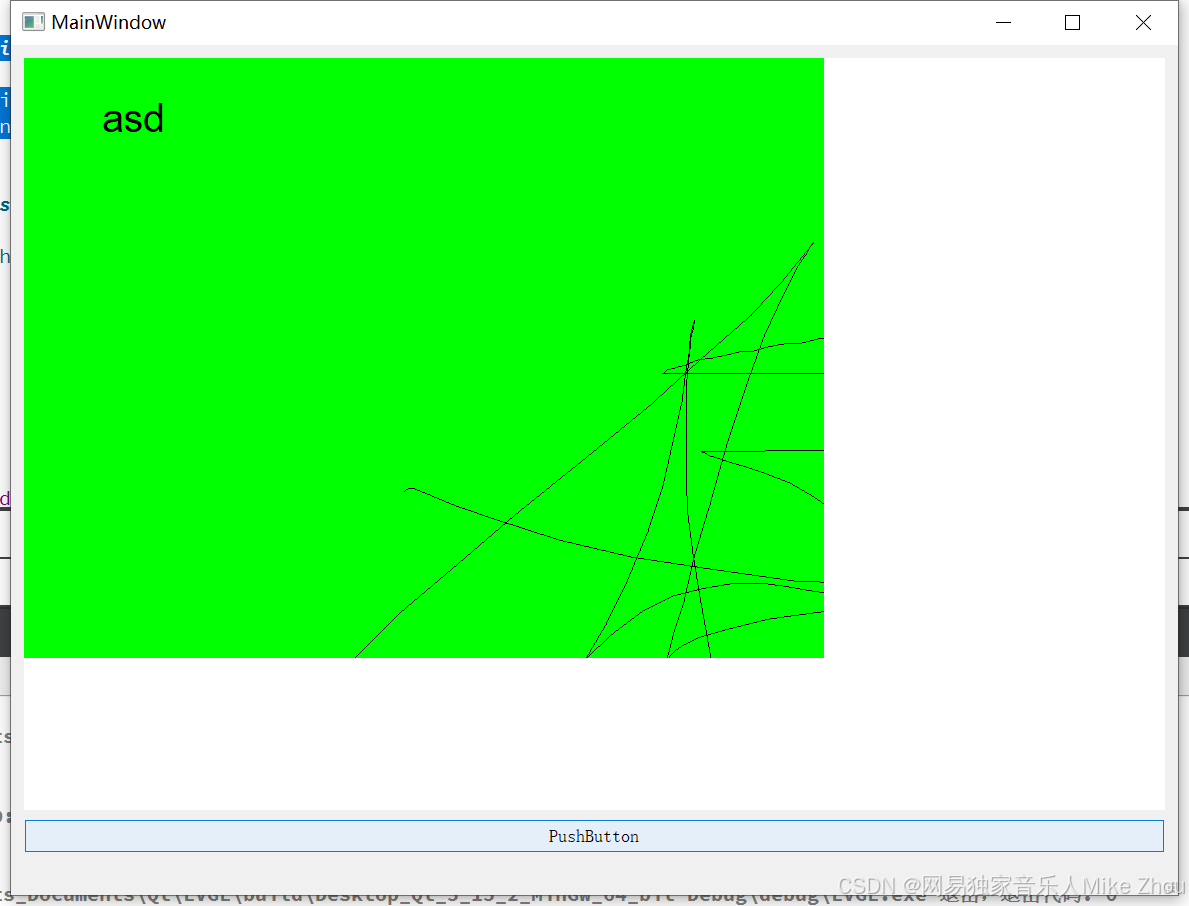1189x906 pixels.
Task: Click the PushButton at the bottom
Action: 593,836
